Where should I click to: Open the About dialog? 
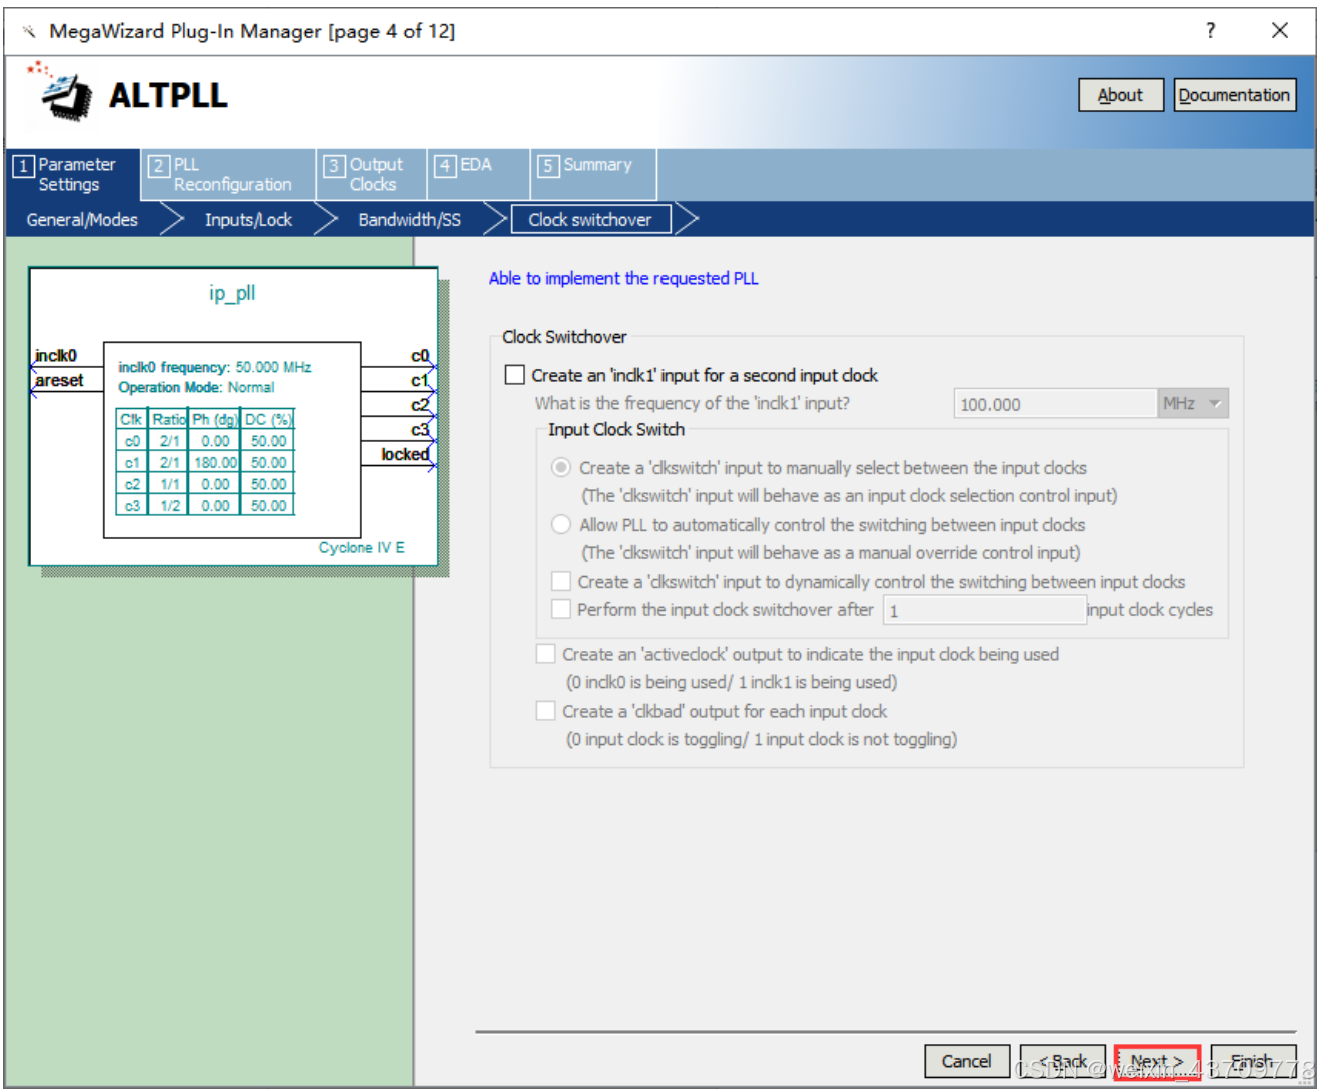1121,95
